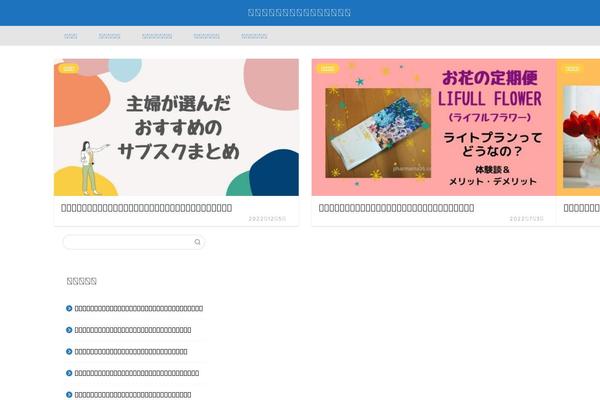Open the site title in the blue header
The height and width of the screenshot is (400, 600).
point(299,13)
